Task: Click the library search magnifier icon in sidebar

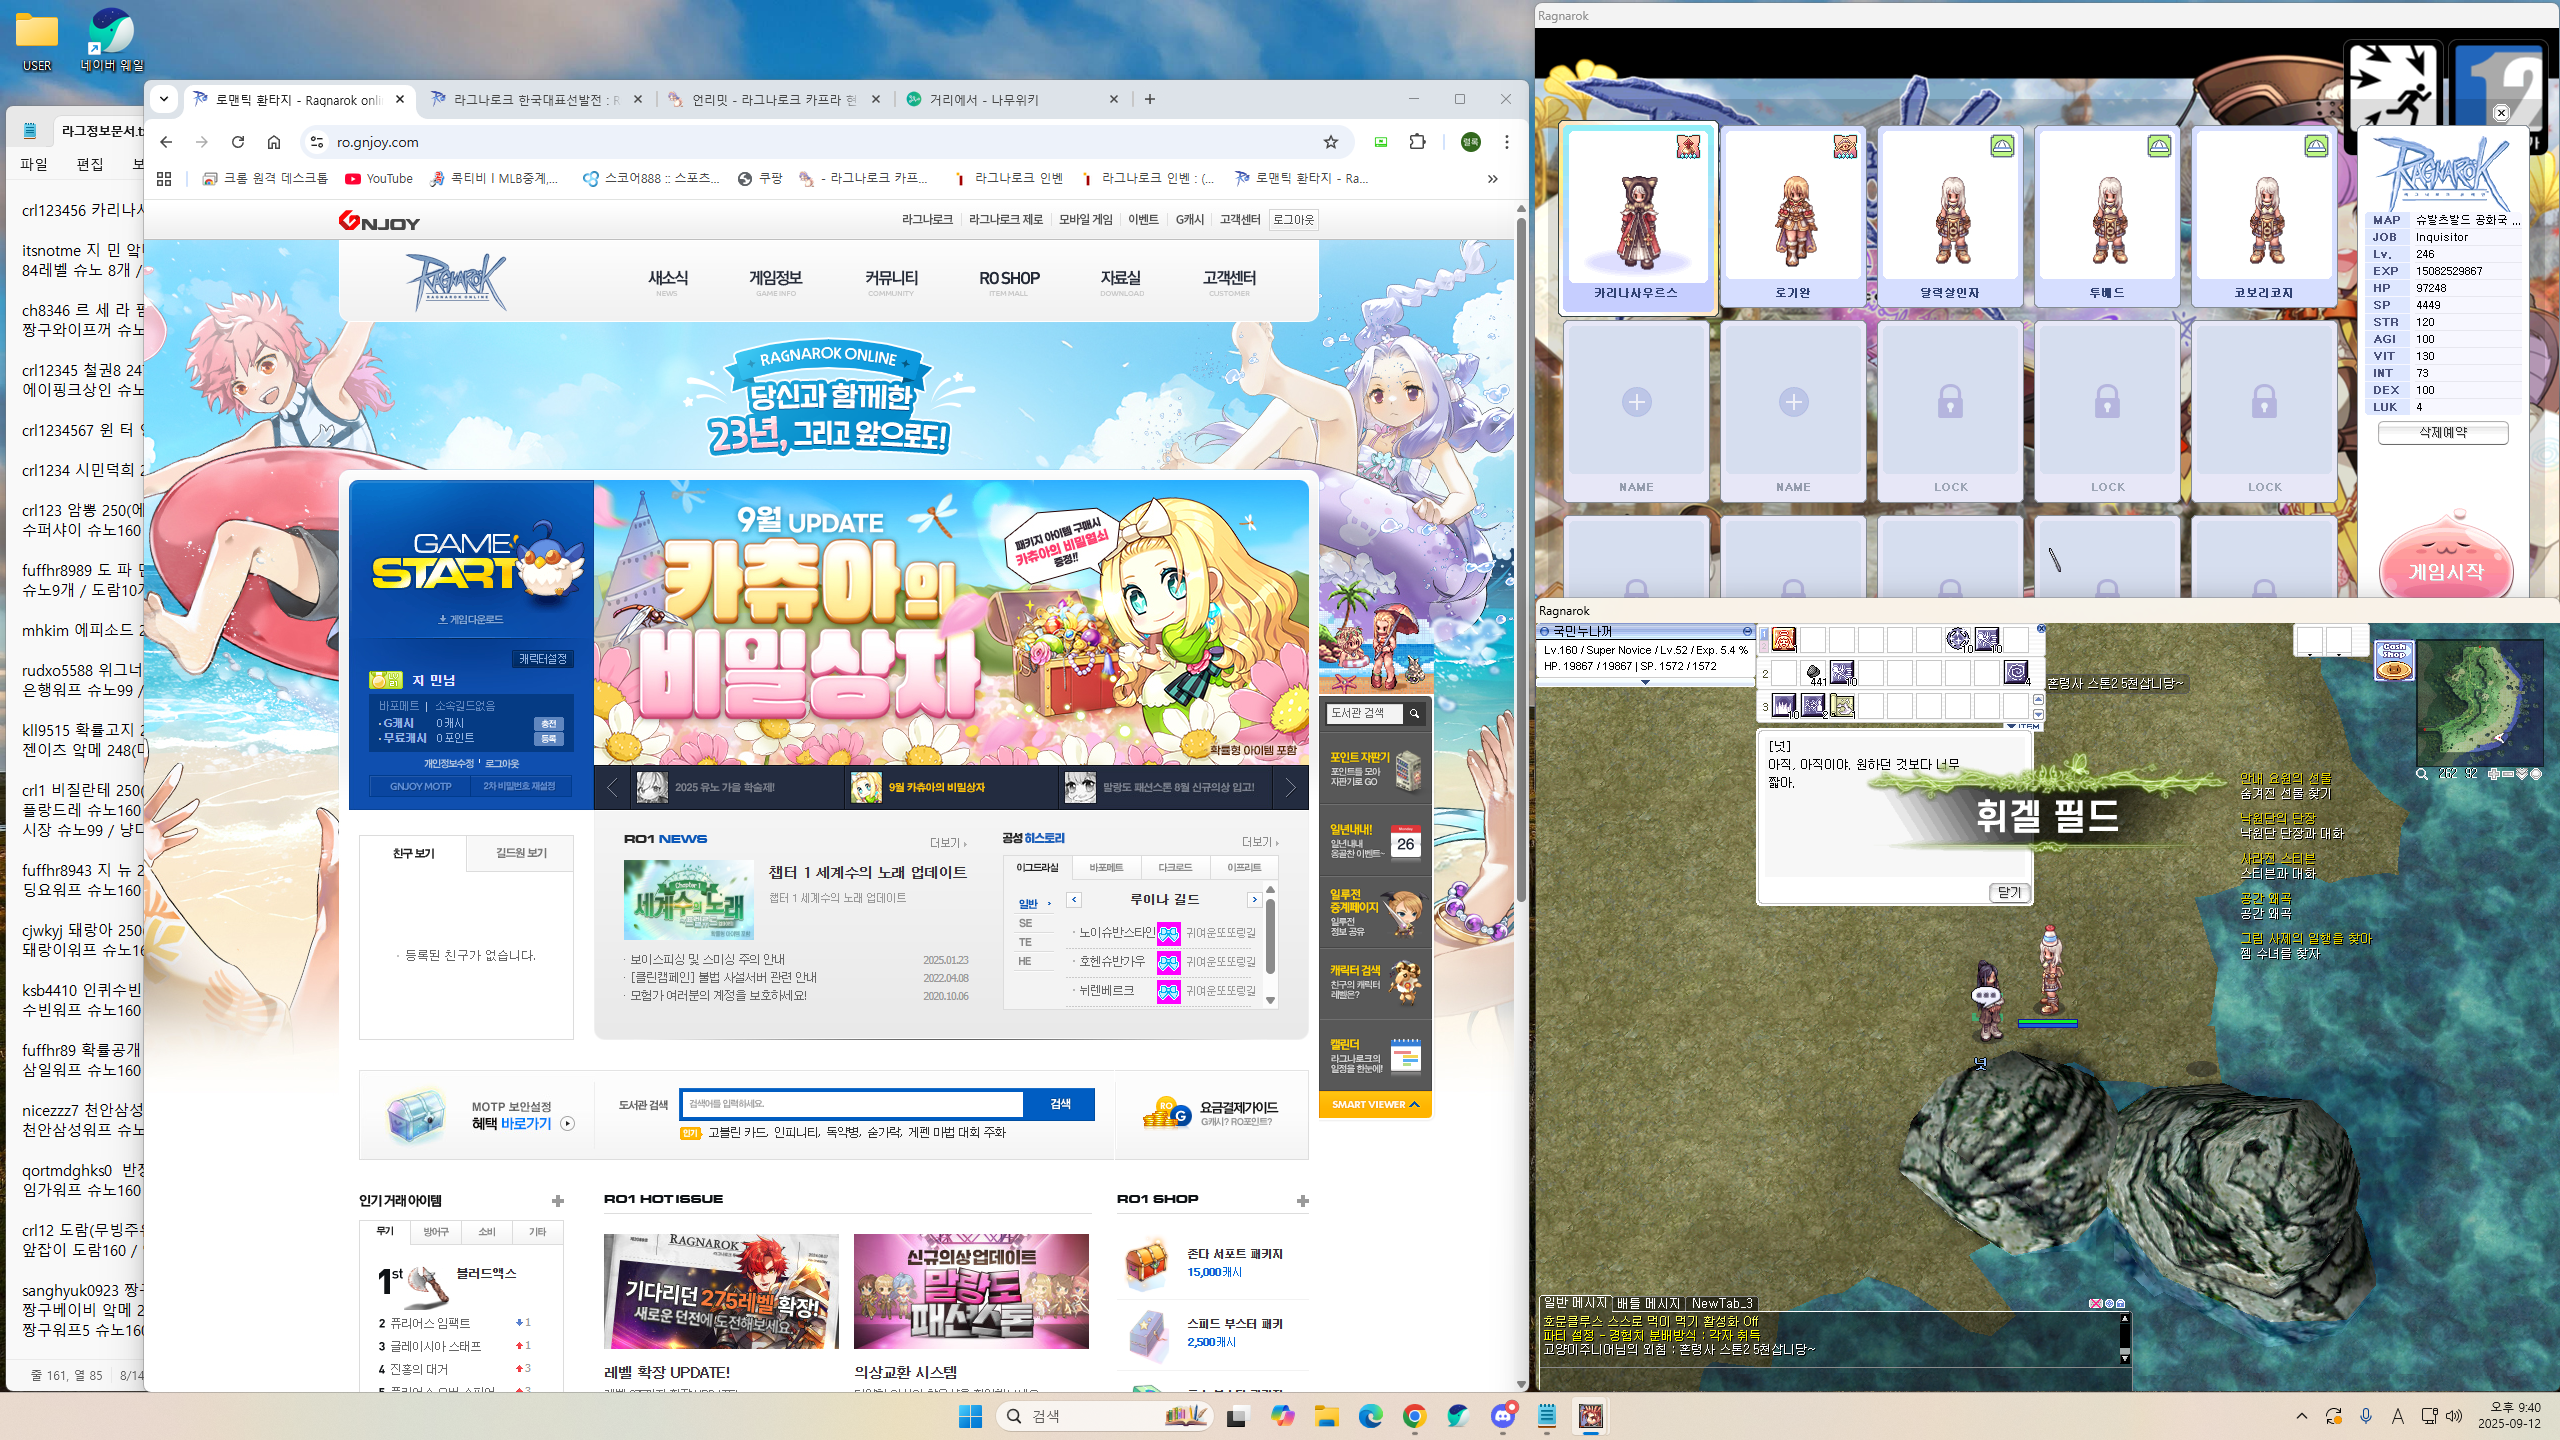Action: tap(1414, 713)
